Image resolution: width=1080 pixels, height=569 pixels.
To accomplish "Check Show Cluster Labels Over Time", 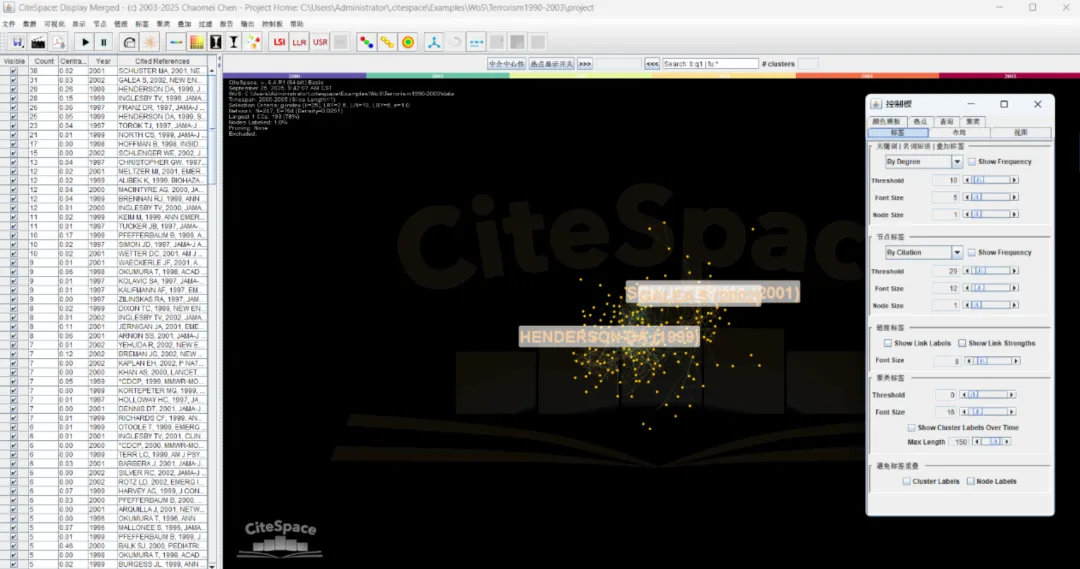I will point(911,427).
